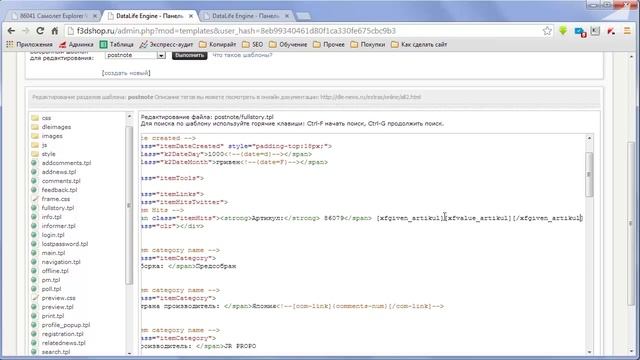This screenshot has width=640, height=360.
Task: Open the Что такое шаблоны? link
Action: [x=242, y=55]
